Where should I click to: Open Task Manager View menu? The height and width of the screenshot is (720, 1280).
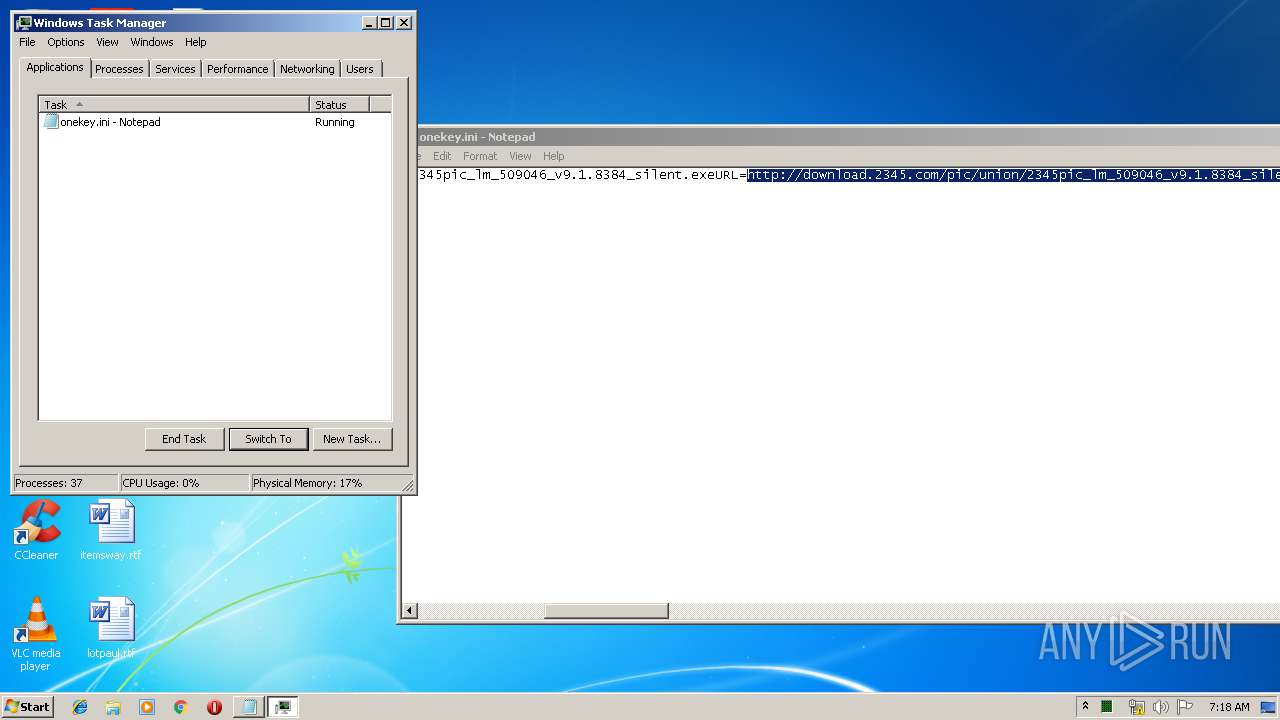[107, 42]
